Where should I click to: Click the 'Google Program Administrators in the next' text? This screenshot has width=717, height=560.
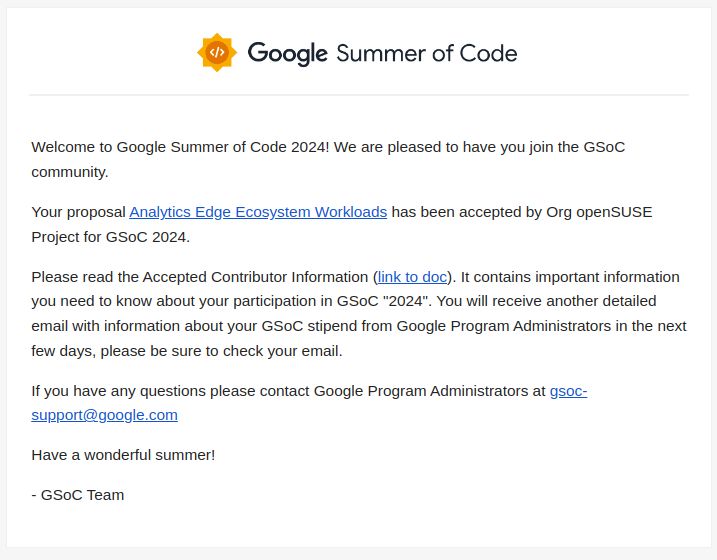coord(541,326)
